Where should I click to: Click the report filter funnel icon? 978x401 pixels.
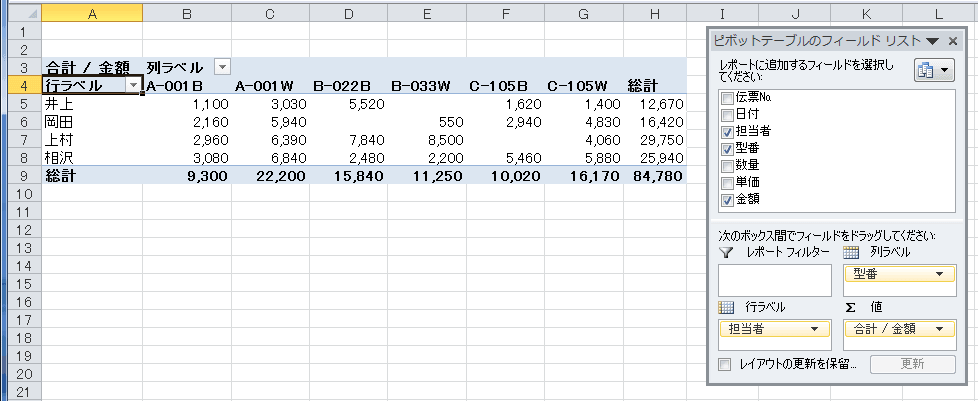(x=727, y=252)
